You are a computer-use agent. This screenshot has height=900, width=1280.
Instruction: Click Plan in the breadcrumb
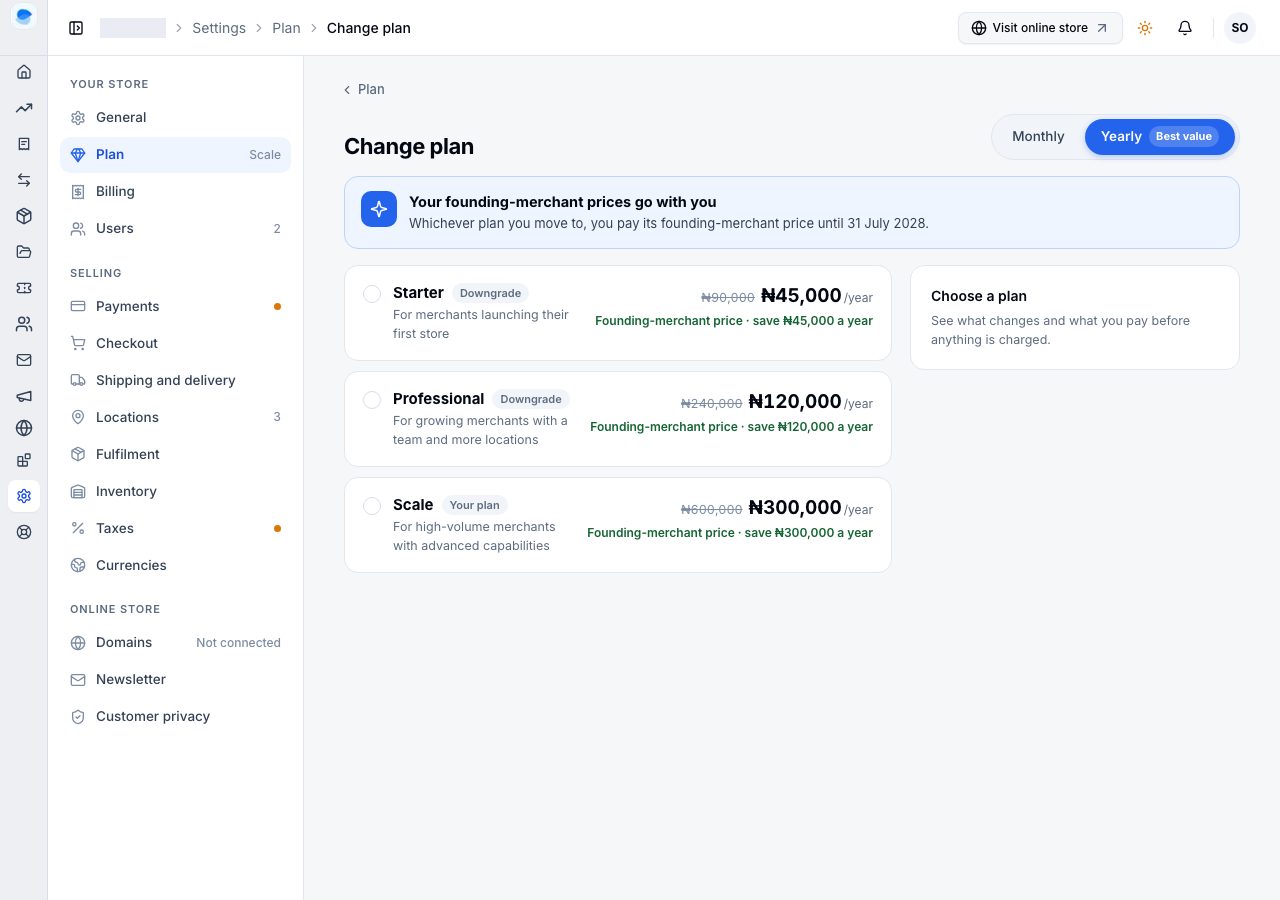pyautogui.click(x=286, y=28)
